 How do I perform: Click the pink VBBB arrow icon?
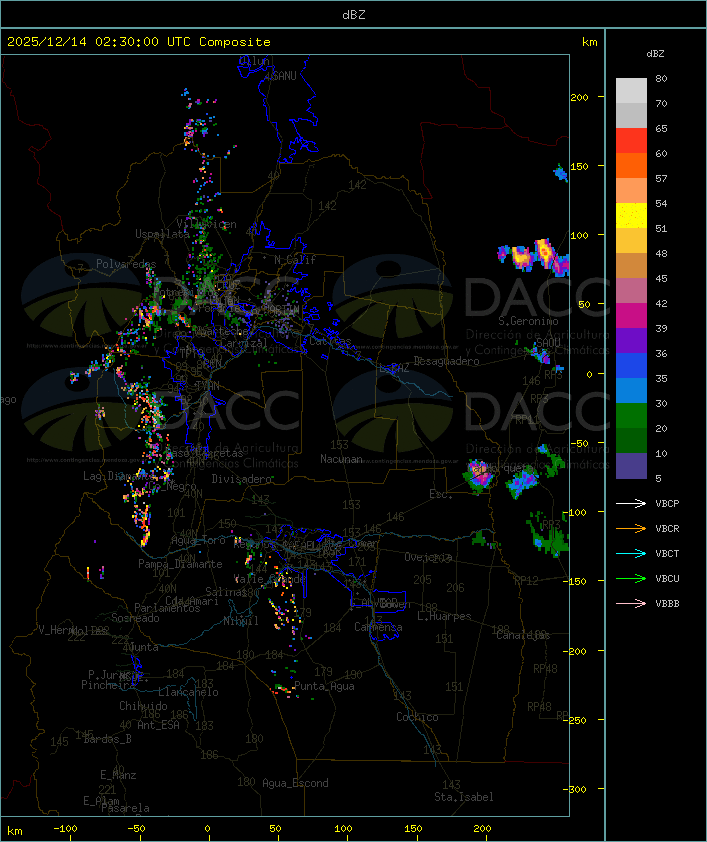point(631,604)
